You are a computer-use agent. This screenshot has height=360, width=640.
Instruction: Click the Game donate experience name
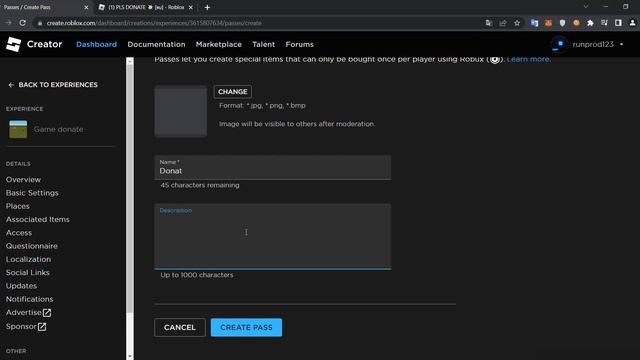pyautogui.click(x=58, y=129)
